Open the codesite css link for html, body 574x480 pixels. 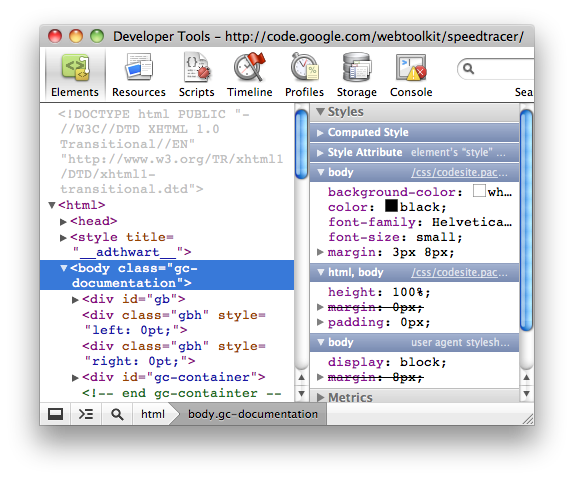coord(459,272)
